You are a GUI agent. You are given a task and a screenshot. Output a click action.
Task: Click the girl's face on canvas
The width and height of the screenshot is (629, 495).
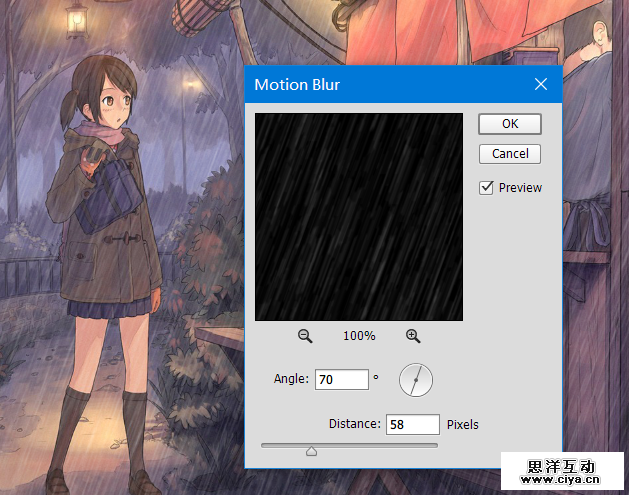(114, 103)
